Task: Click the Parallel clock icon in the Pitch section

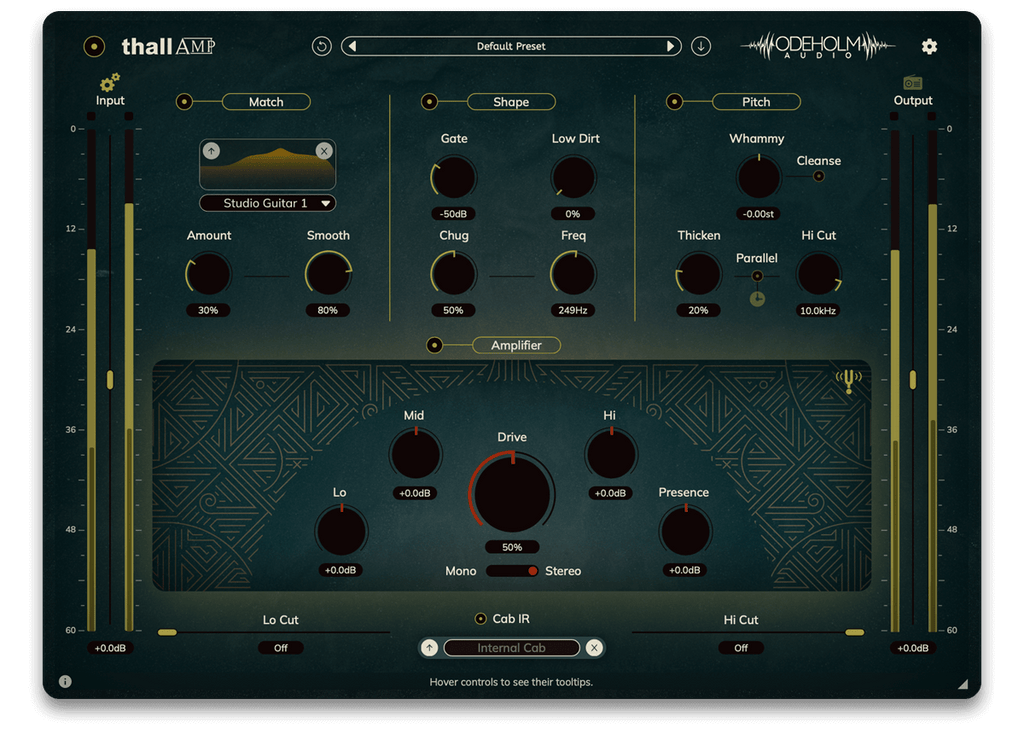Action: tap(757, 297)
